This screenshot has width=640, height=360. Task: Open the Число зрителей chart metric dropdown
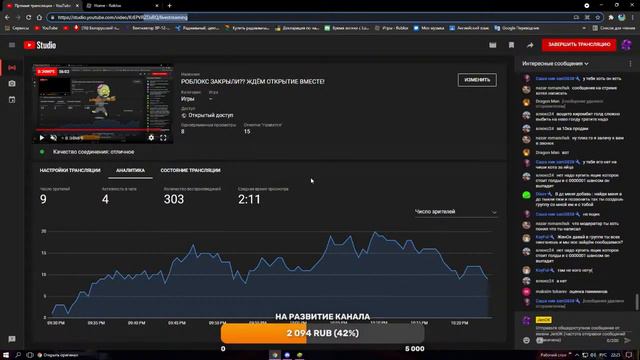456,212
